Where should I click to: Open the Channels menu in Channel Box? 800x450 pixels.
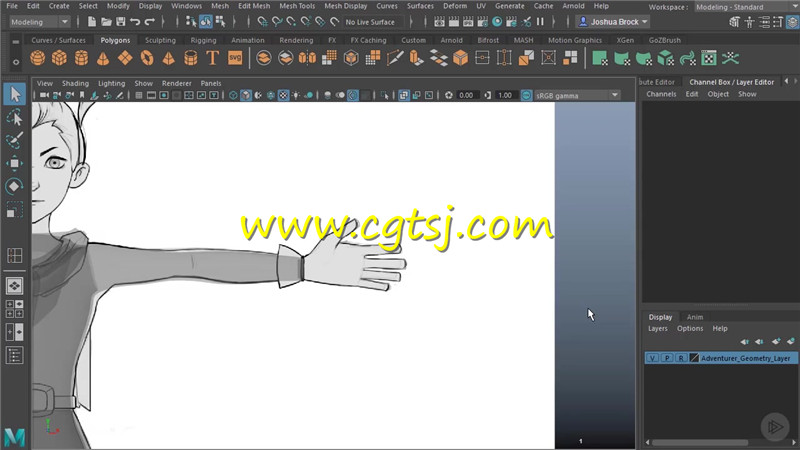(x=661, y=94)
